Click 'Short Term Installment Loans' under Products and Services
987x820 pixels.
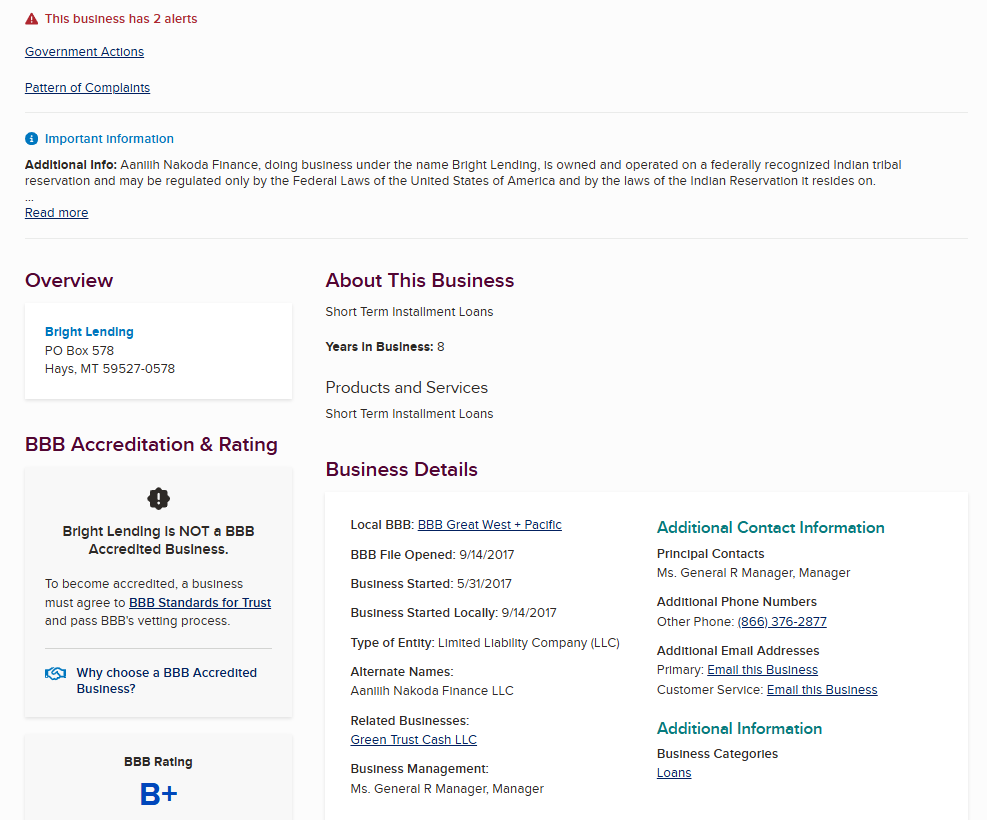click(409, 413)
